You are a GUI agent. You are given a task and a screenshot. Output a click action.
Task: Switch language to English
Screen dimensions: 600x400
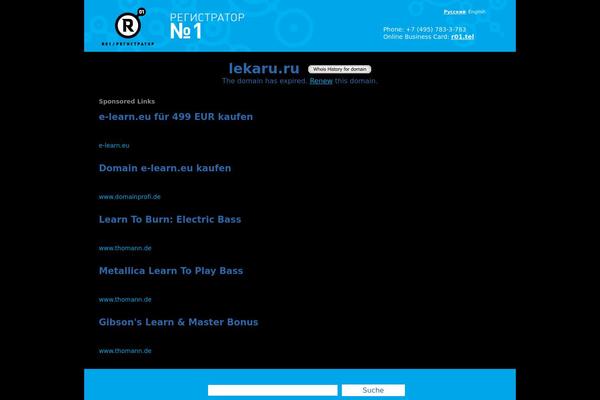coord(476,12)
